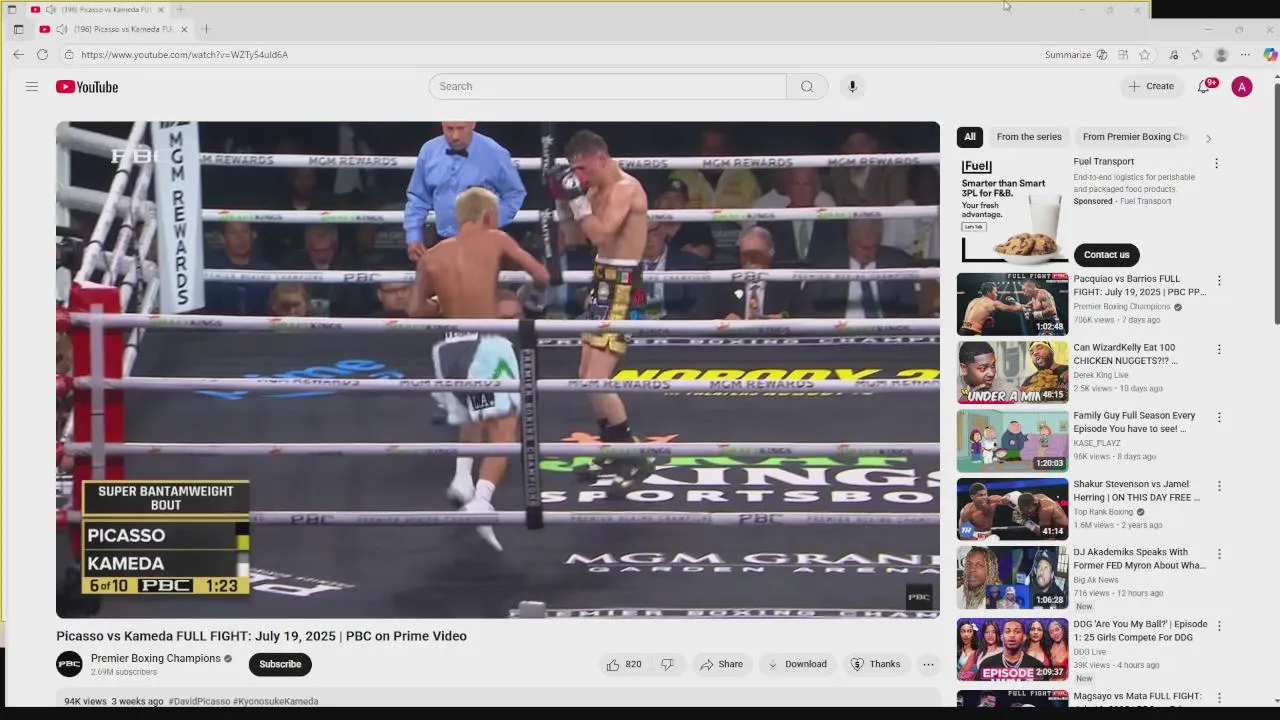The width and height of the screenshot is (1280, 720).
Task: Open the media control icon in the toolbar
Action: 1174,55
